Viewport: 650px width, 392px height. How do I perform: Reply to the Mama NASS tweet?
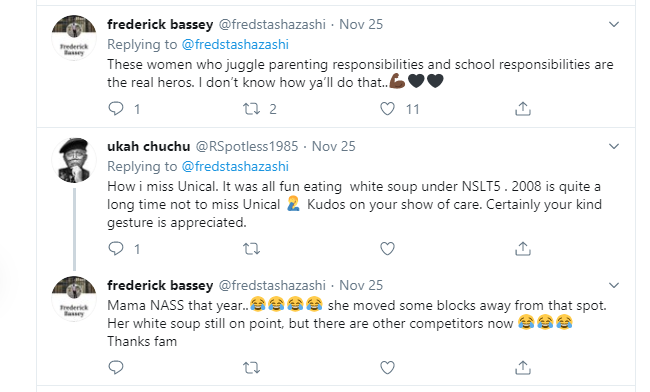coord(116,367)
